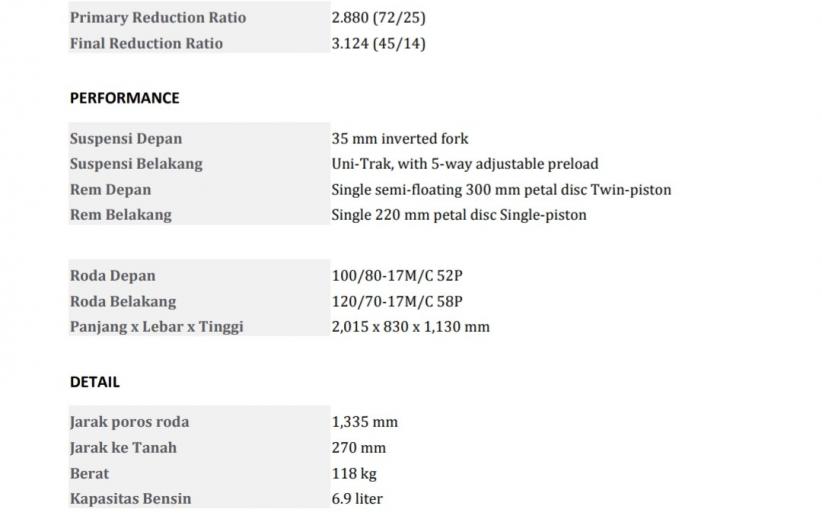Select the 120/70-17M/C 58P tire value
The image size is (822, 528).
point(397,301)
